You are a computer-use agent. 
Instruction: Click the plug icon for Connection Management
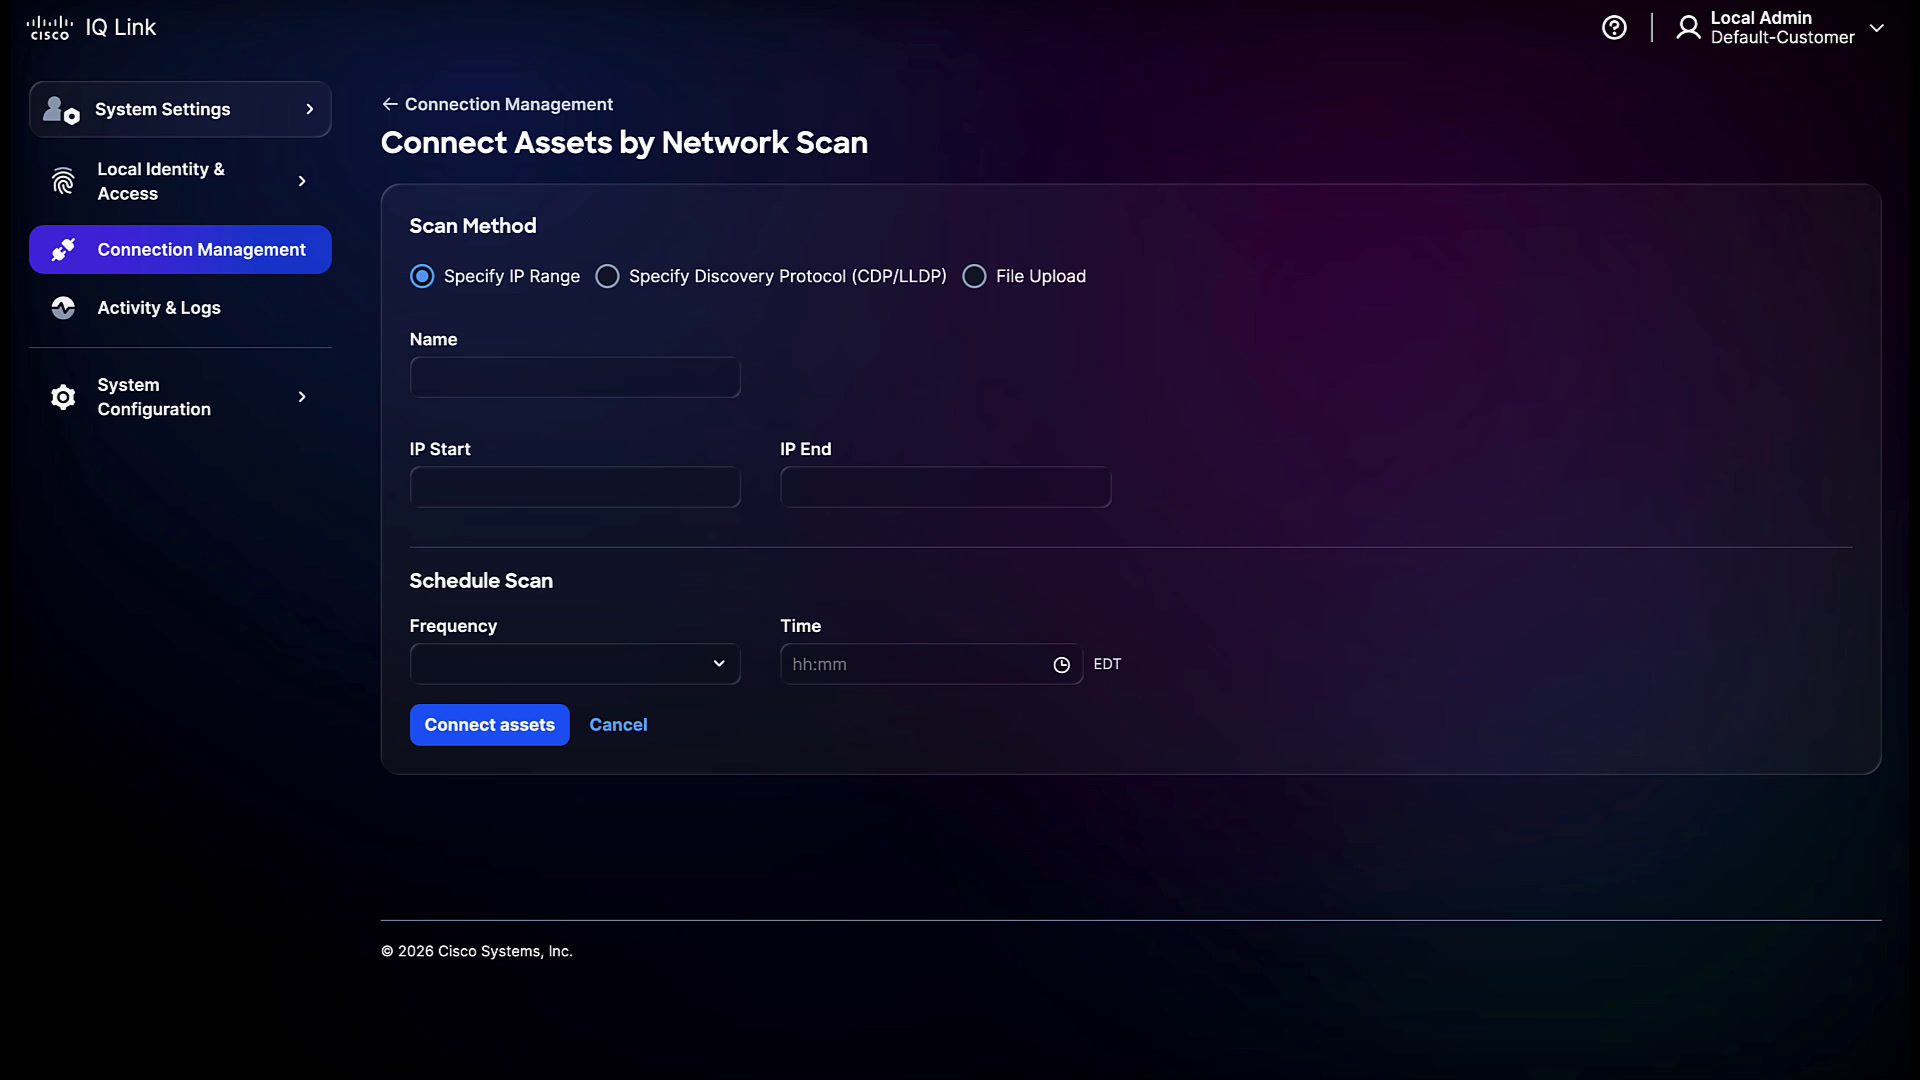pos(63,250)
